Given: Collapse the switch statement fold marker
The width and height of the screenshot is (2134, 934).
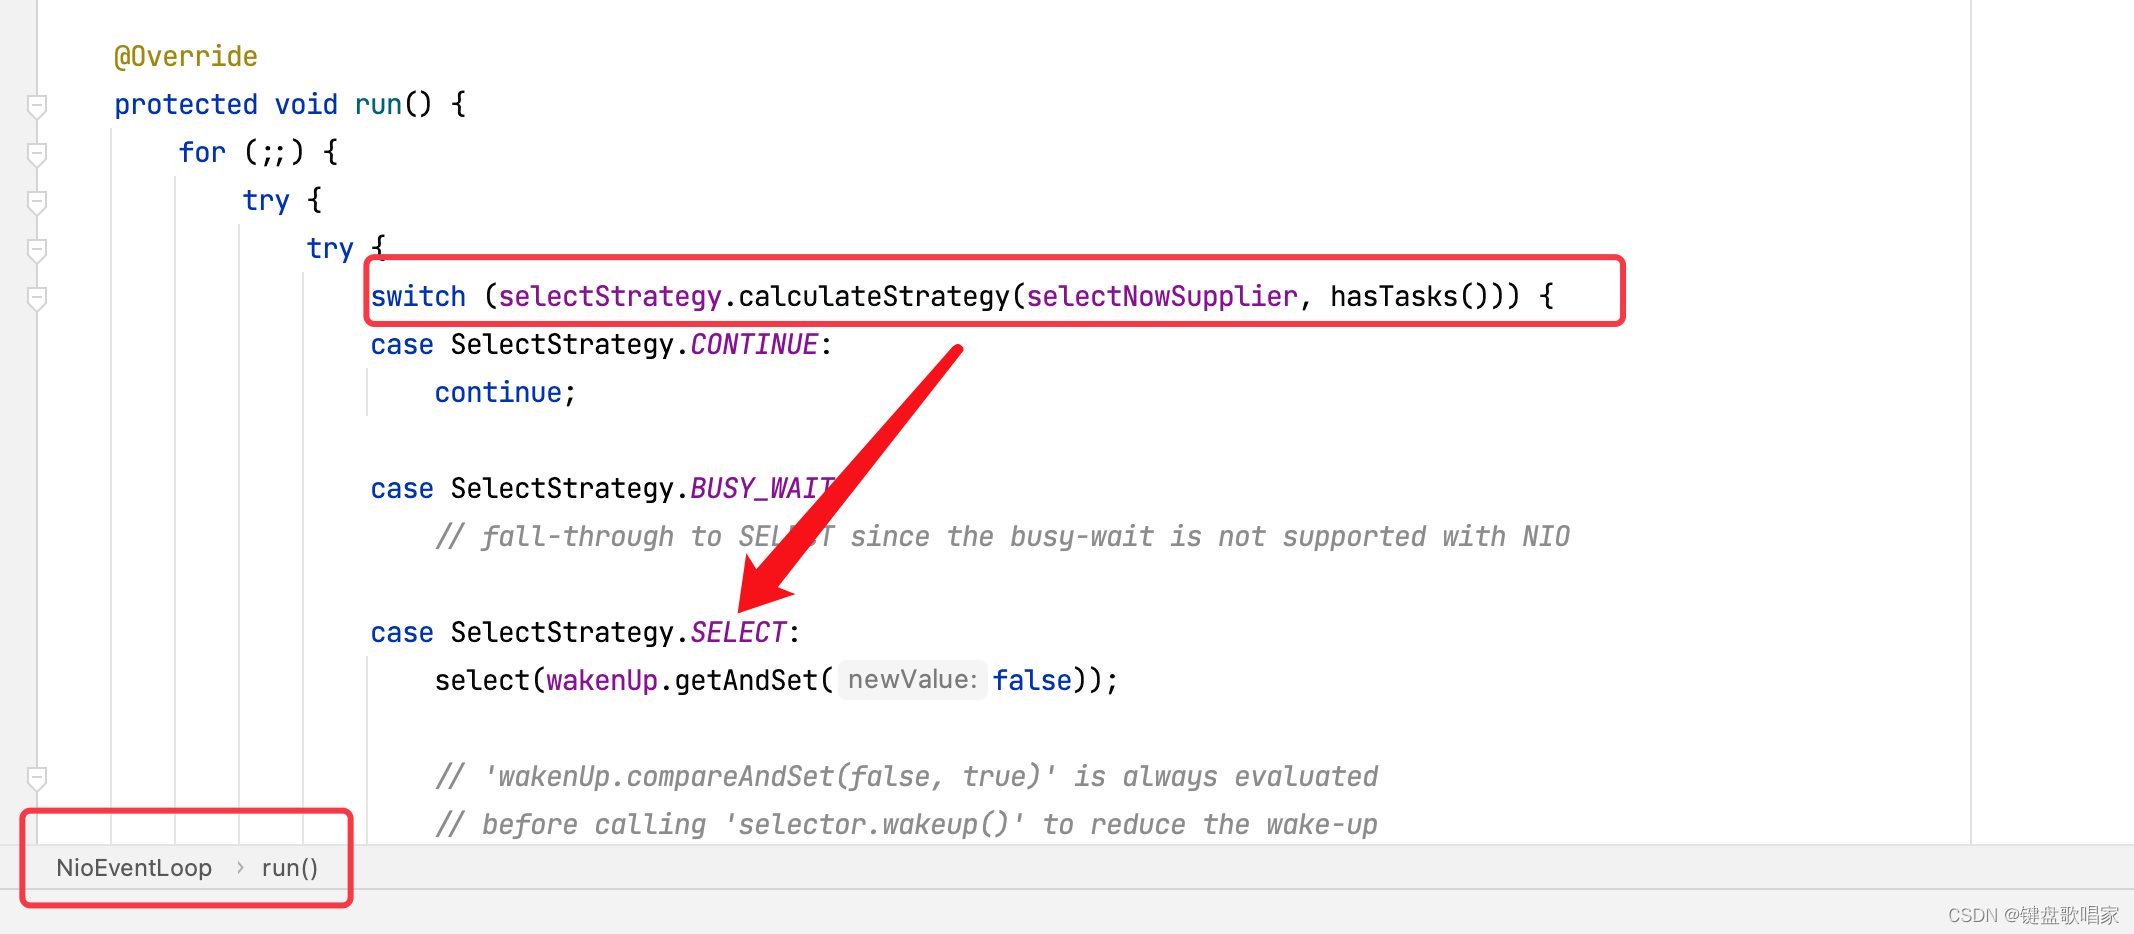Looking at the screenshot, I should click(x=37, y=297).
